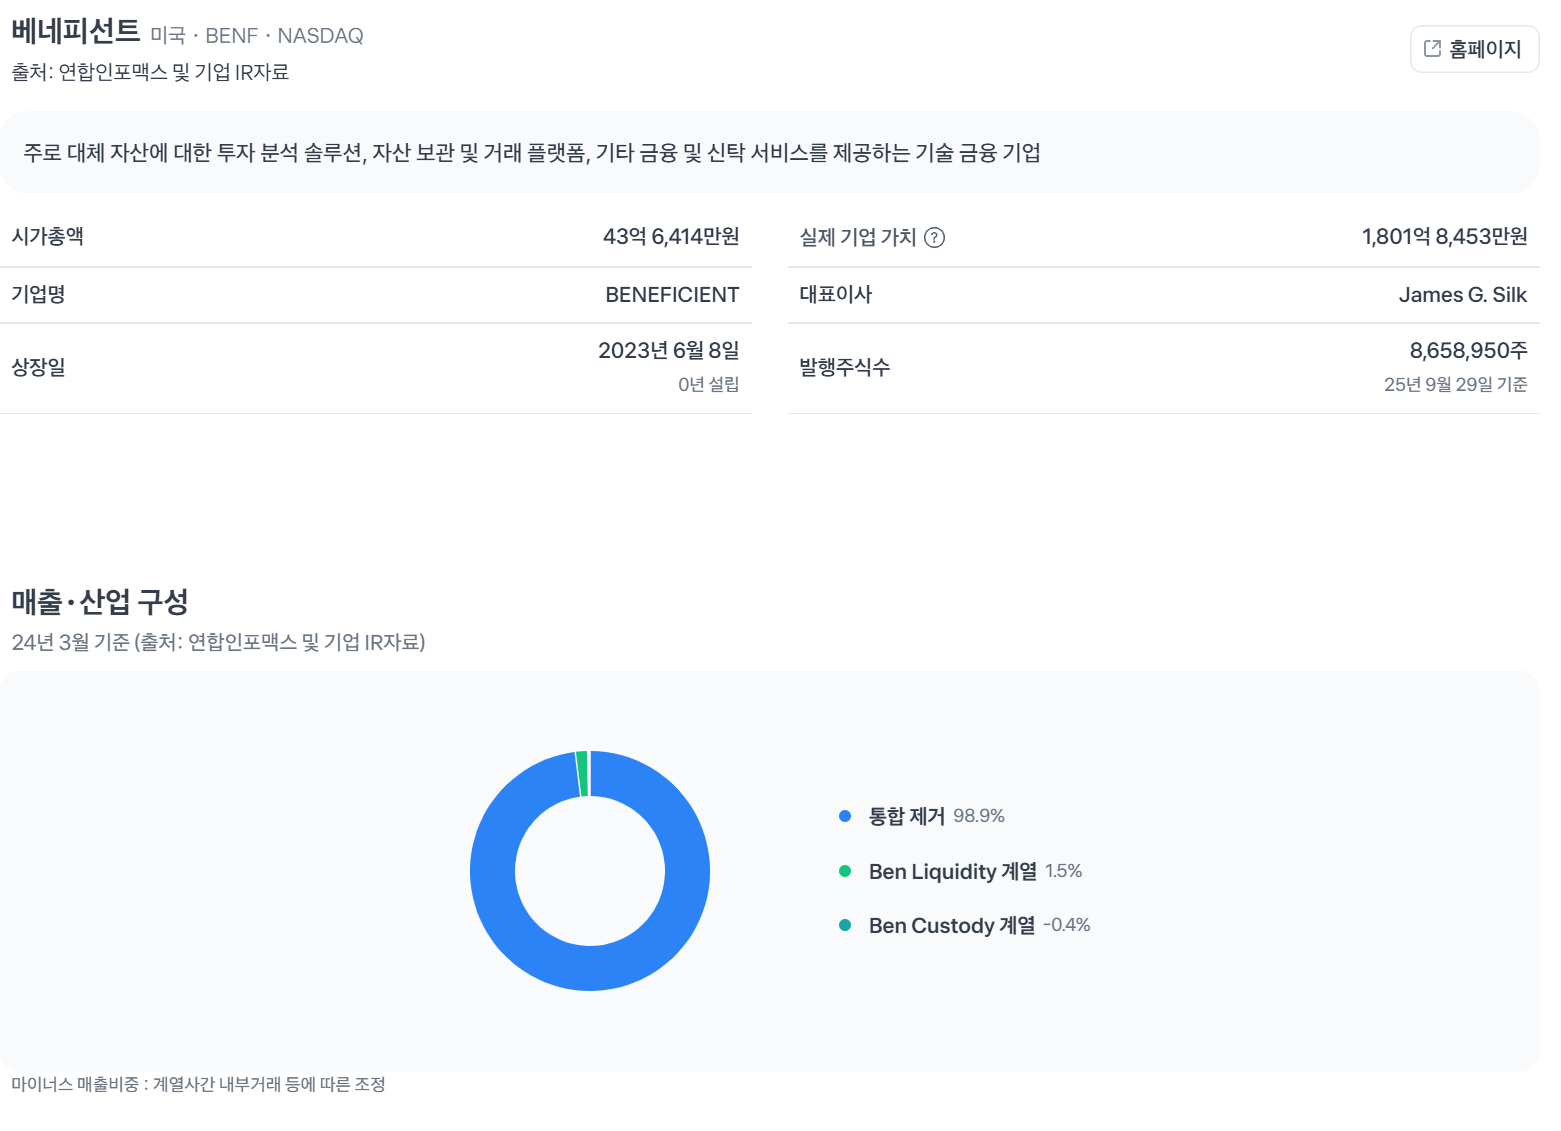
Task: Click the listing date 2023년 6월 8일
Action: click(x=669, y=350)
